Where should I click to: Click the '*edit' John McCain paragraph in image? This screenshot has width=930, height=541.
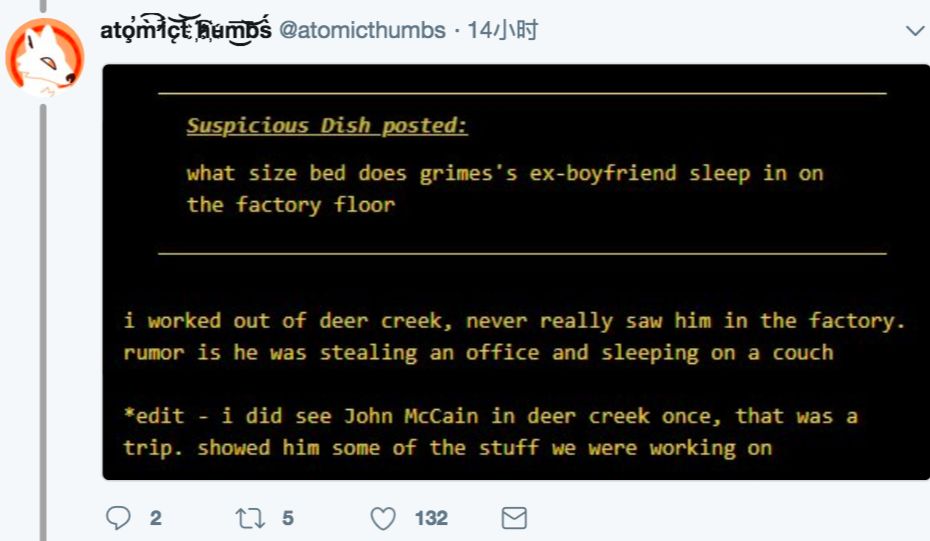pyautogui.click(x=490, y=431)
